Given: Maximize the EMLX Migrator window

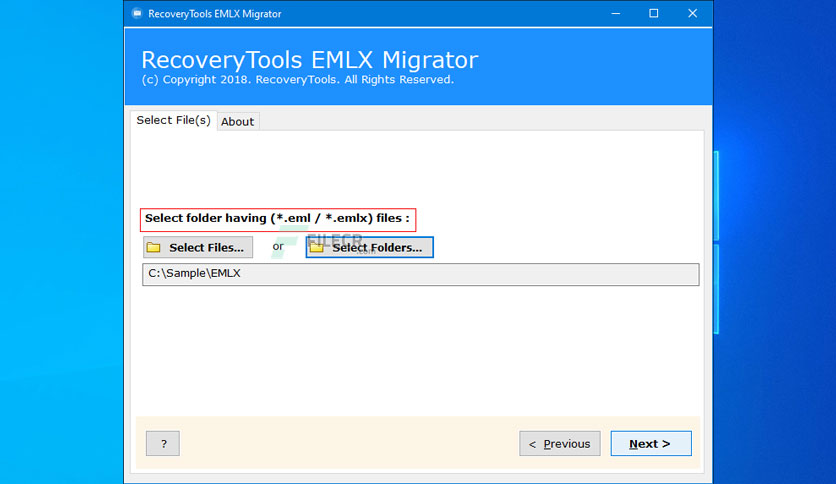Looking at the screenshot, I should point(654,13).
